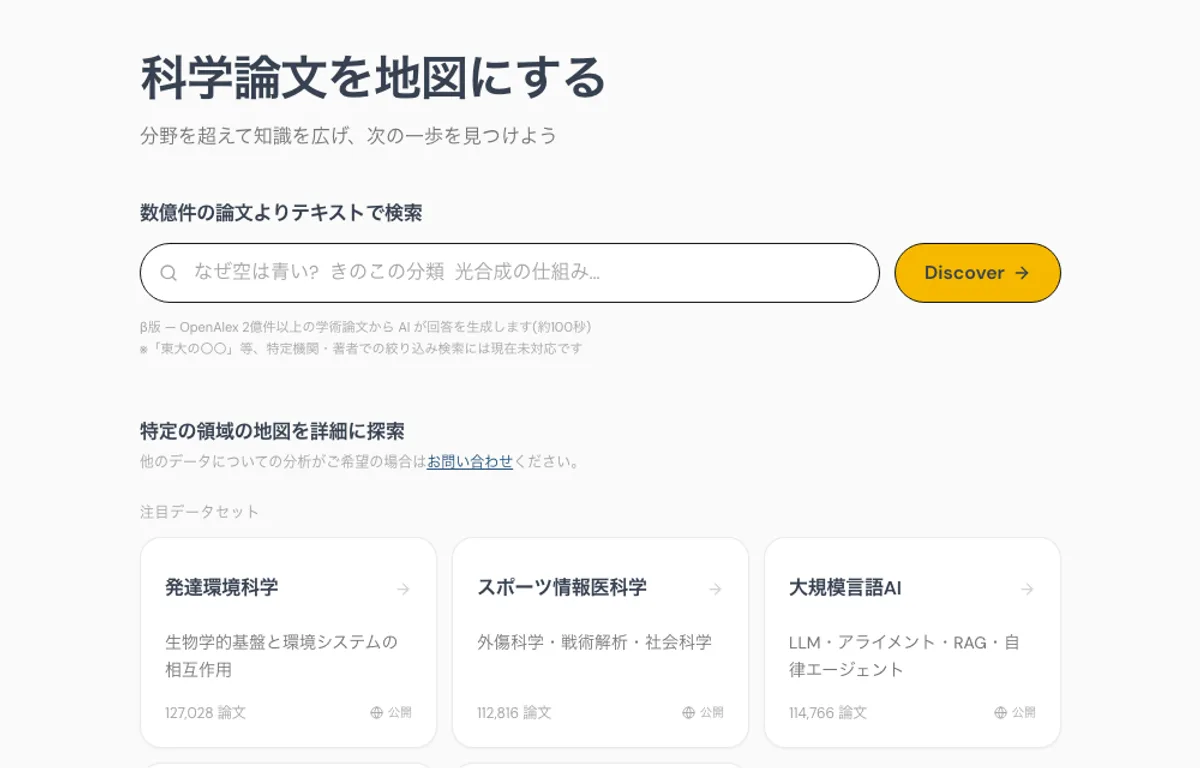
Task: Open the お問い合わせ link
Action: (470, 462)
